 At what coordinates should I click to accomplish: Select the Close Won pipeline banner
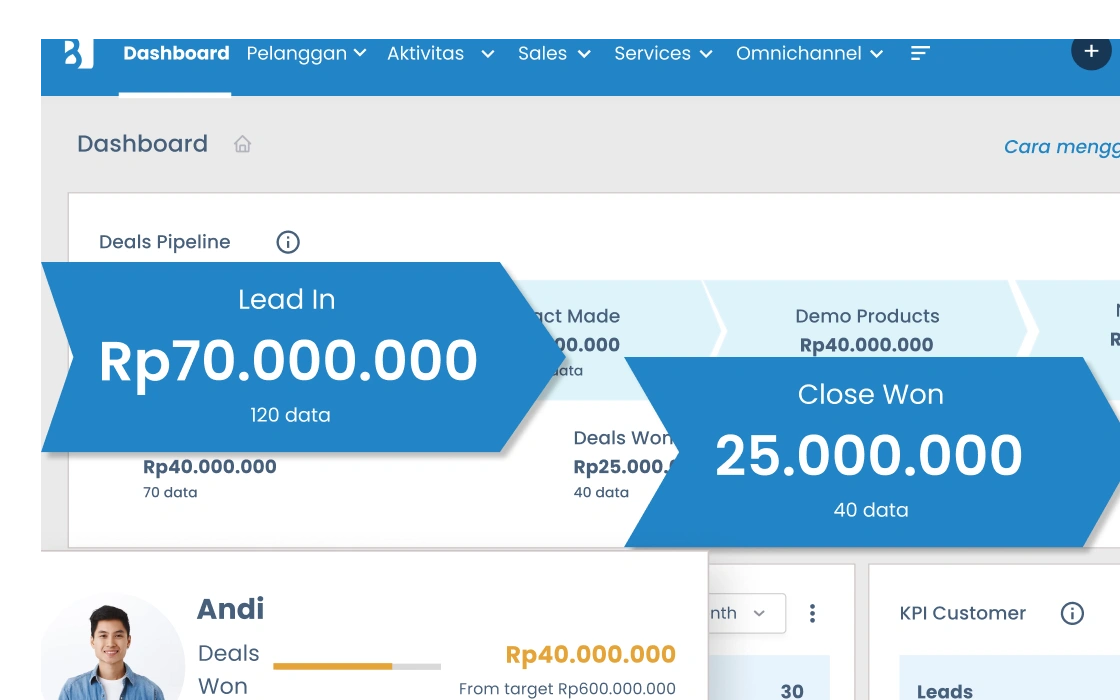[871, 452]
